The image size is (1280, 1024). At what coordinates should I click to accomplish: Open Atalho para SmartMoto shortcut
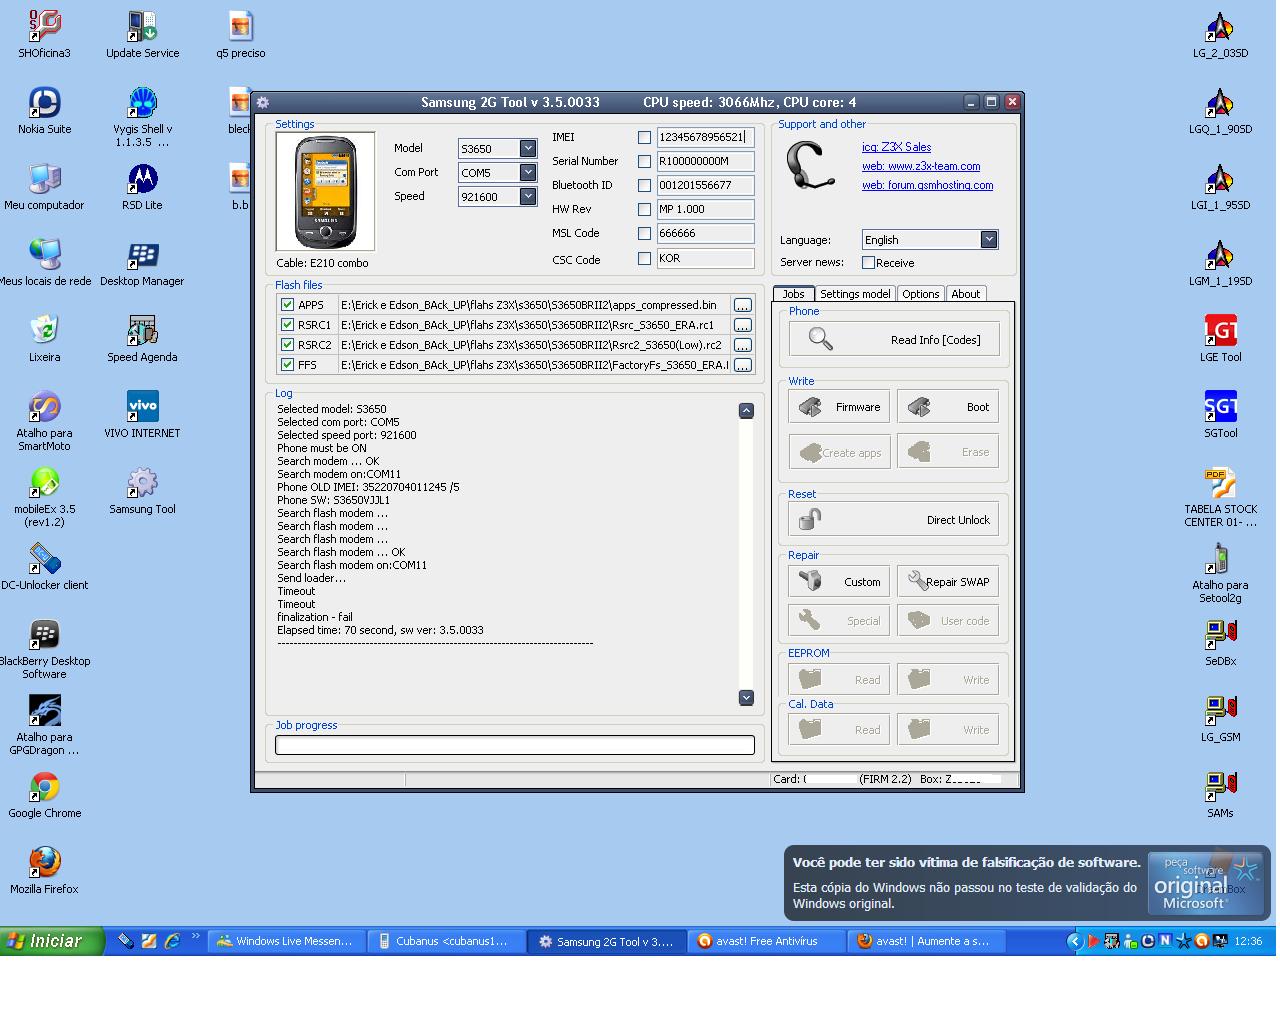44,420
